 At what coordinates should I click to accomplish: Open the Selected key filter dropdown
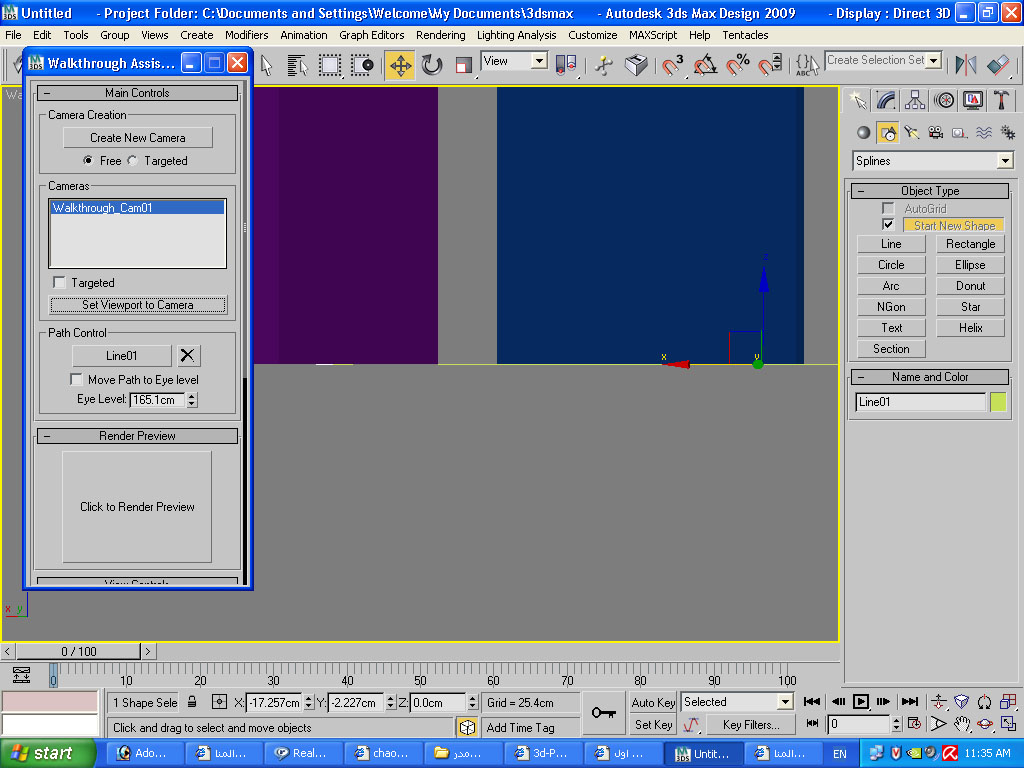tap(785, 702)
